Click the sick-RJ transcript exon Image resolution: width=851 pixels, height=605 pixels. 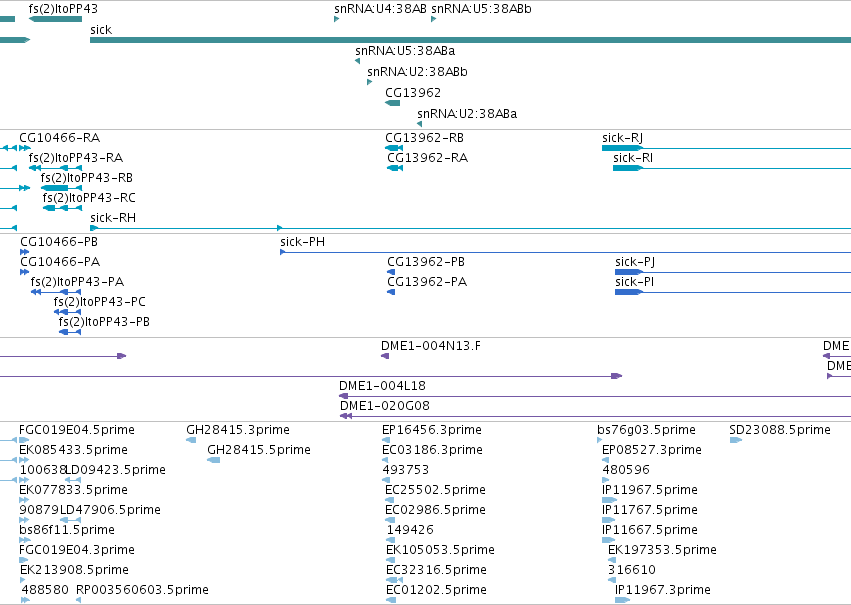pyautogui.click(x=623, y=148)
